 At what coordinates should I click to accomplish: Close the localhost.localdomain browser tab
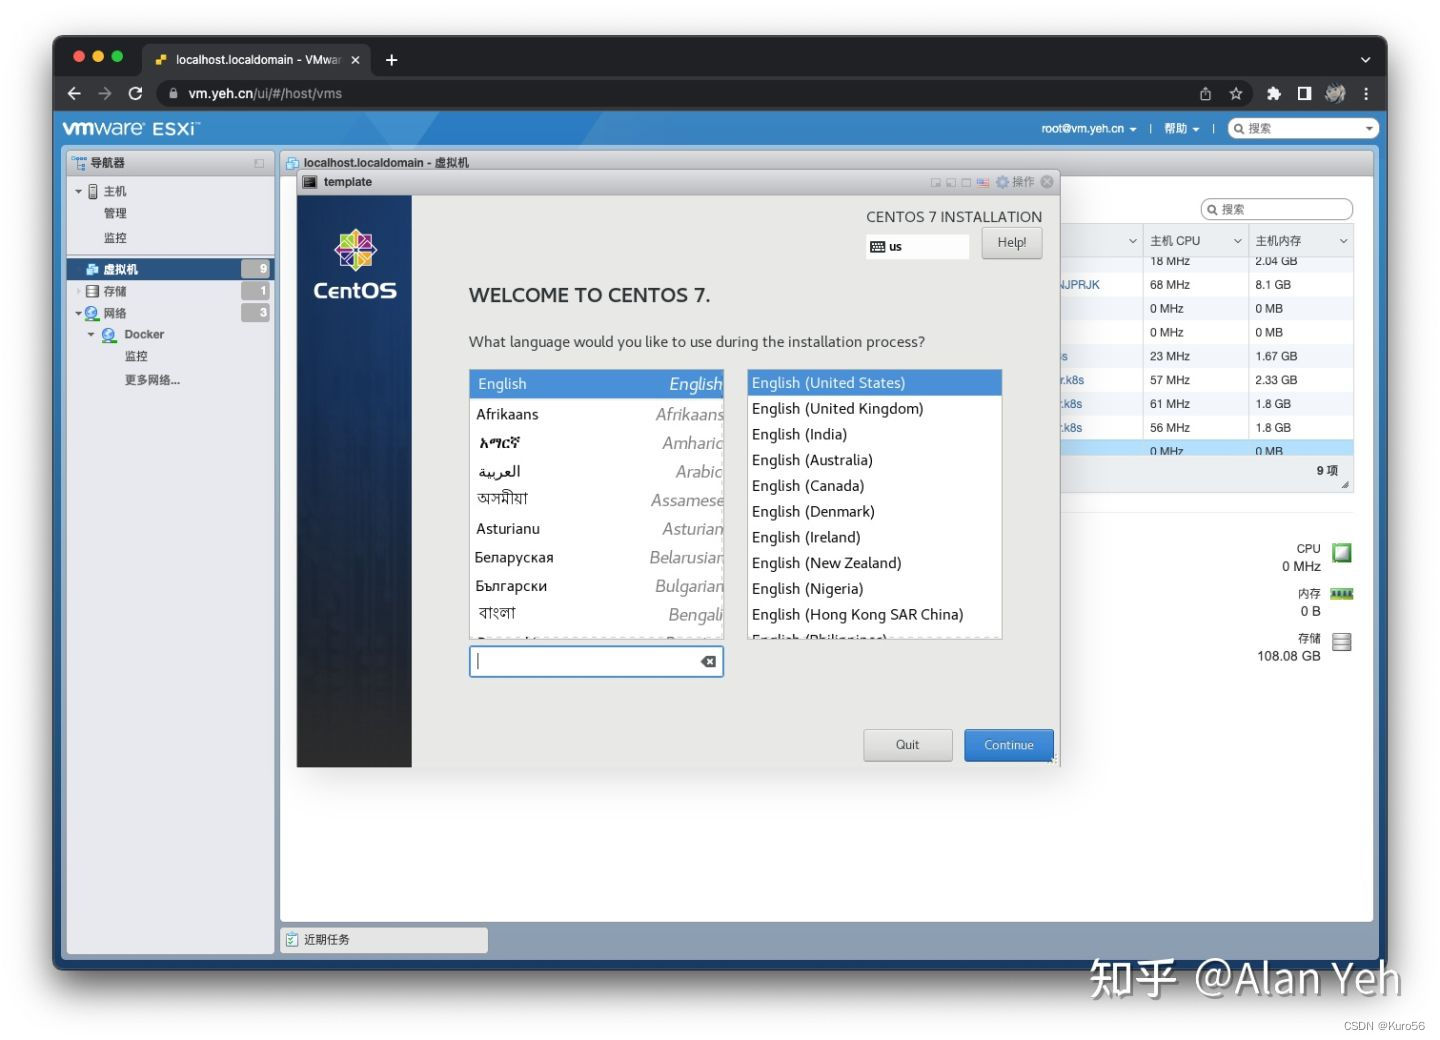pyautogui.click(x=355, y=60)
